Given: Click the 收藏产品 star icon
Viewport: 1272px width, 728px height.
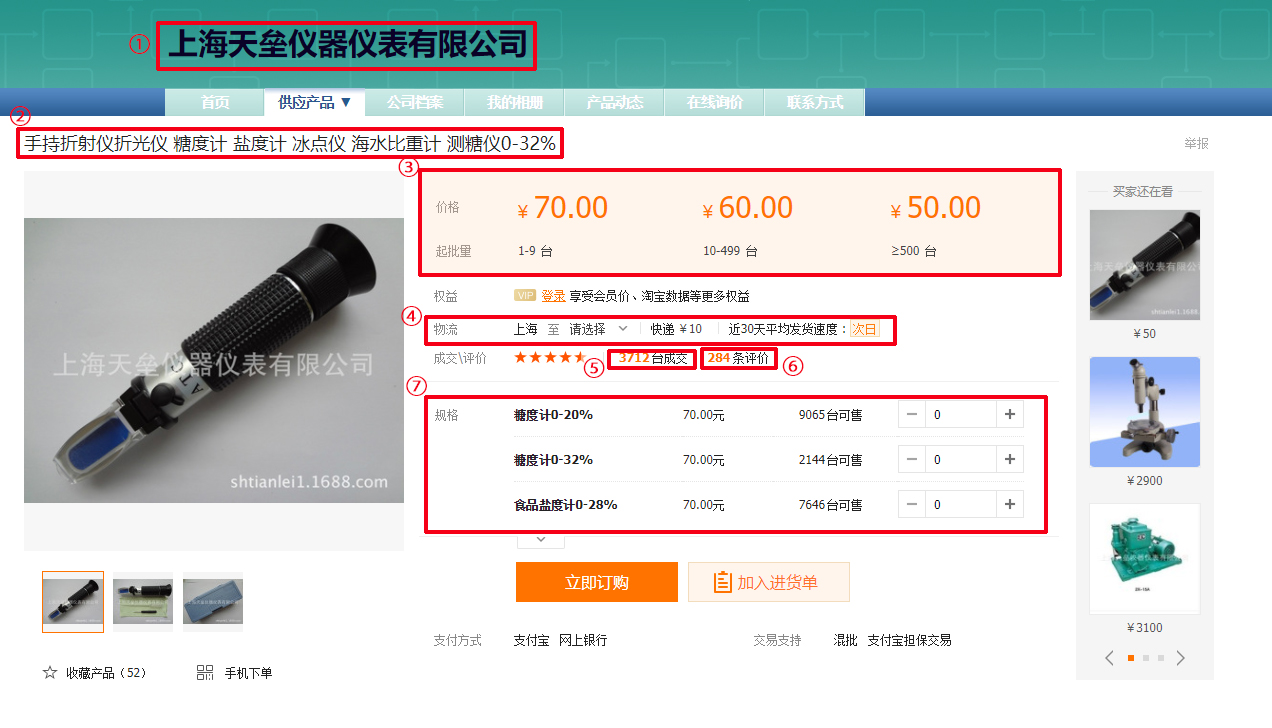Looking at the screenshot, I should (50, 673).
